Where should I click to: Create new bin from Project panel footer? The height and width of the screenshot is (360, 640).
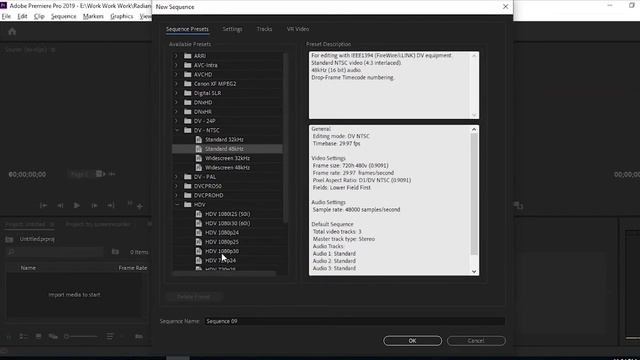(139, 336)
